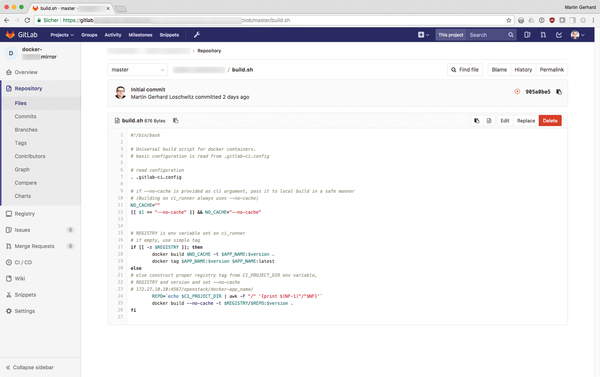Click the Issues sidebar icon
Image resolution: width=600 pixels, height=377 pixels.
[9, 230]
